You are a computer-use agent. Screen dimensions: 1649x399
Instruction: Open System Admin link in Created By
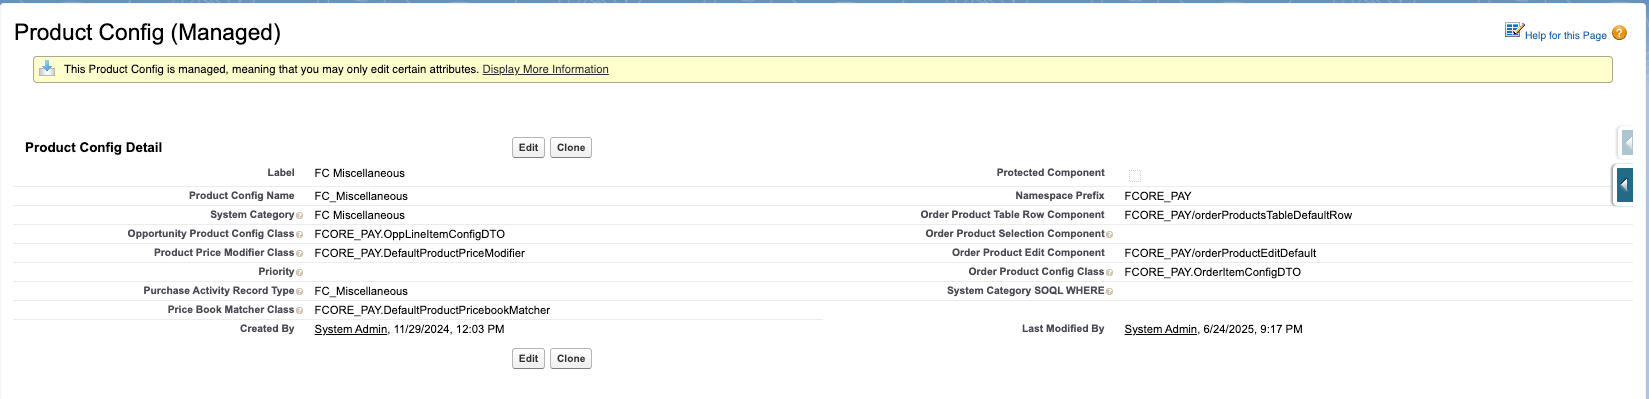(x=351, y=329)
